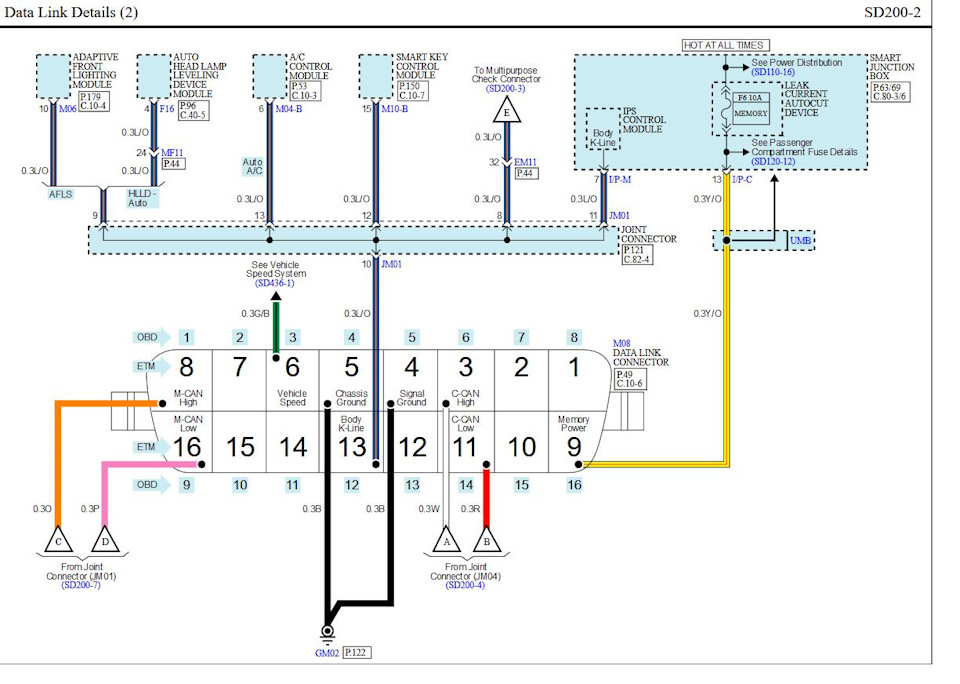This screenshot has height=684, width=960.
Task: Select the "Memory Power" pin label
Action: (x=573, y=424)
